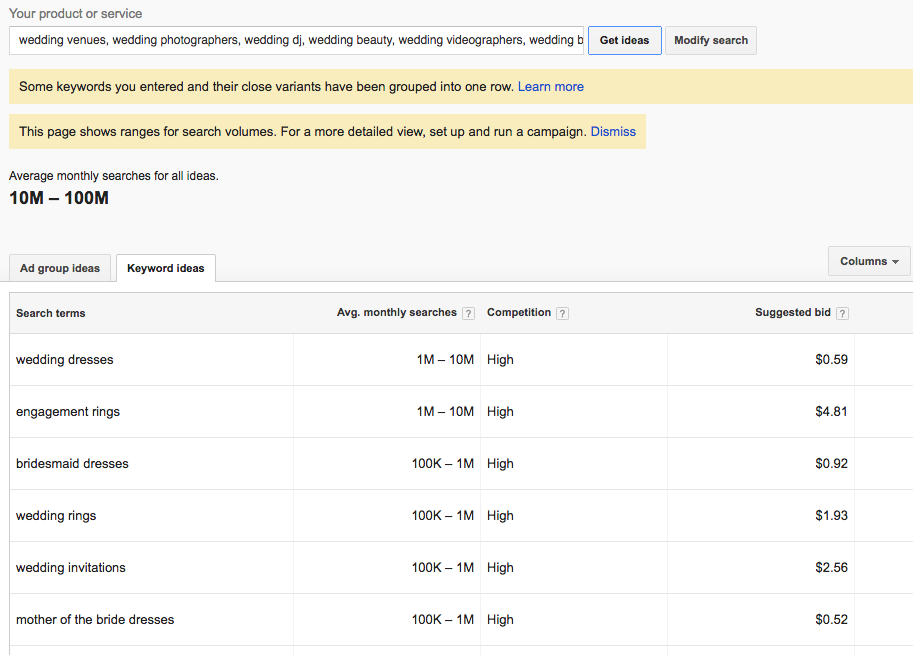This screenshot has width=913, height=655.
Task: Switch to the Ad group ideas tab
Action: click(x=60, y=268)
